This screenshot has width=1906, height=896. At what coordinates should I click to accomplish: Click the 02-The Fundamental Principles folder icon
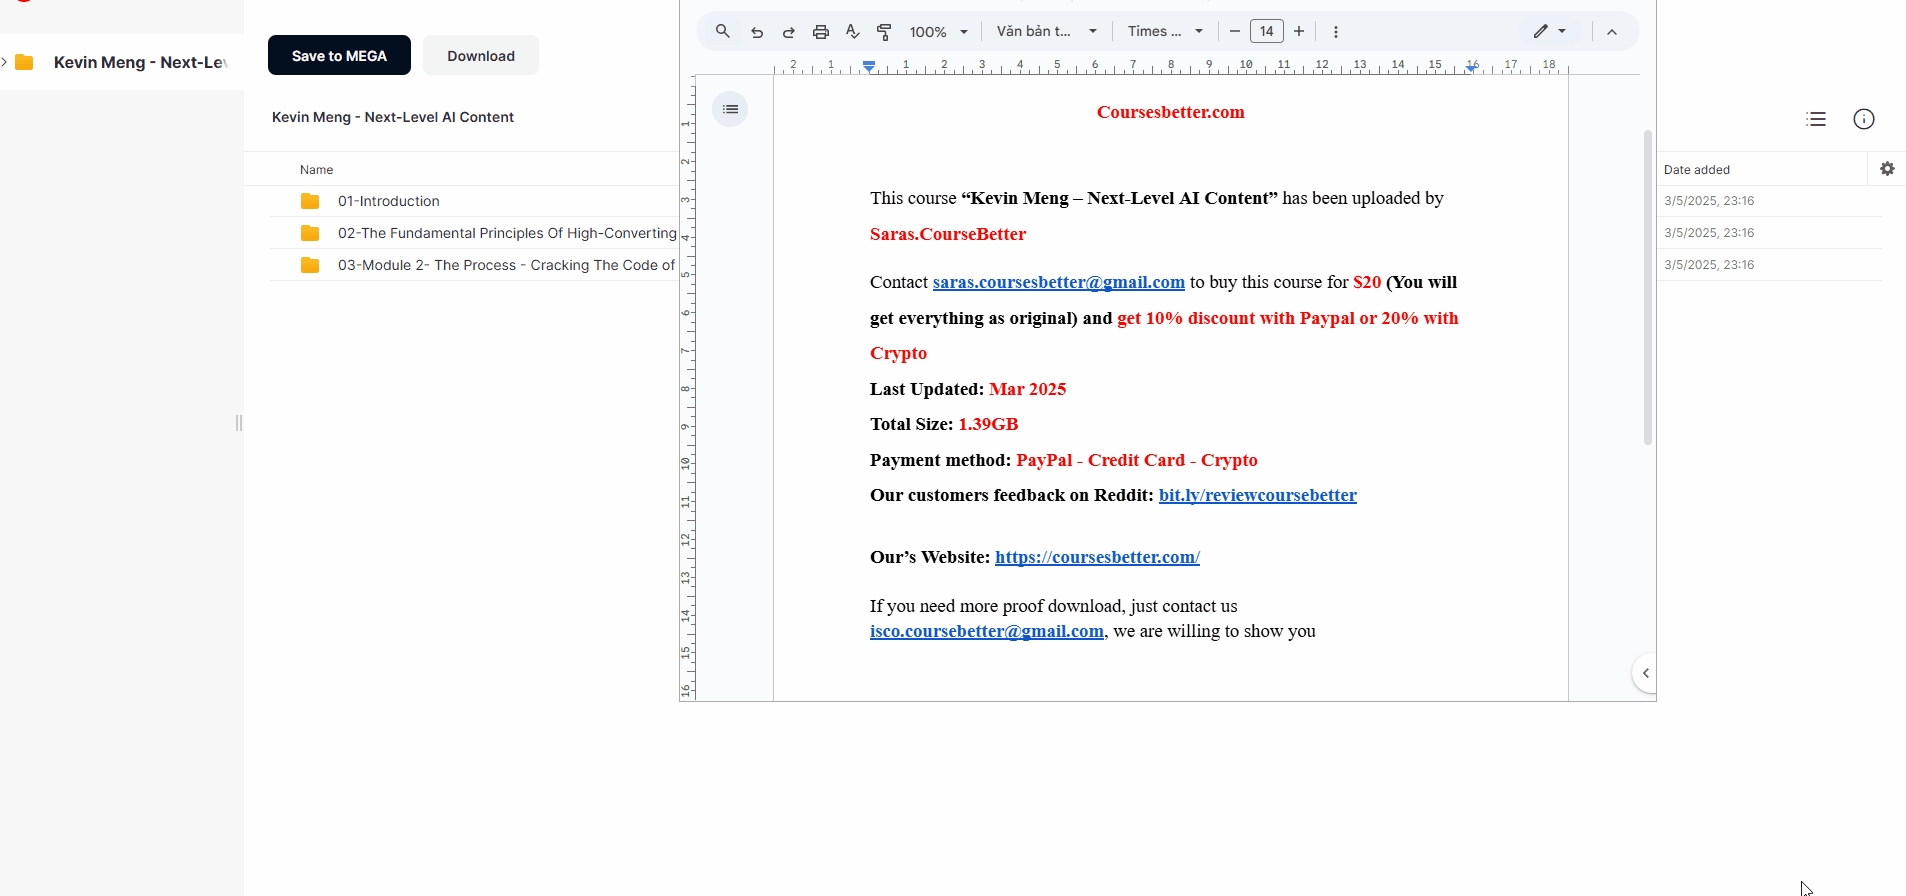pos(310,233)
